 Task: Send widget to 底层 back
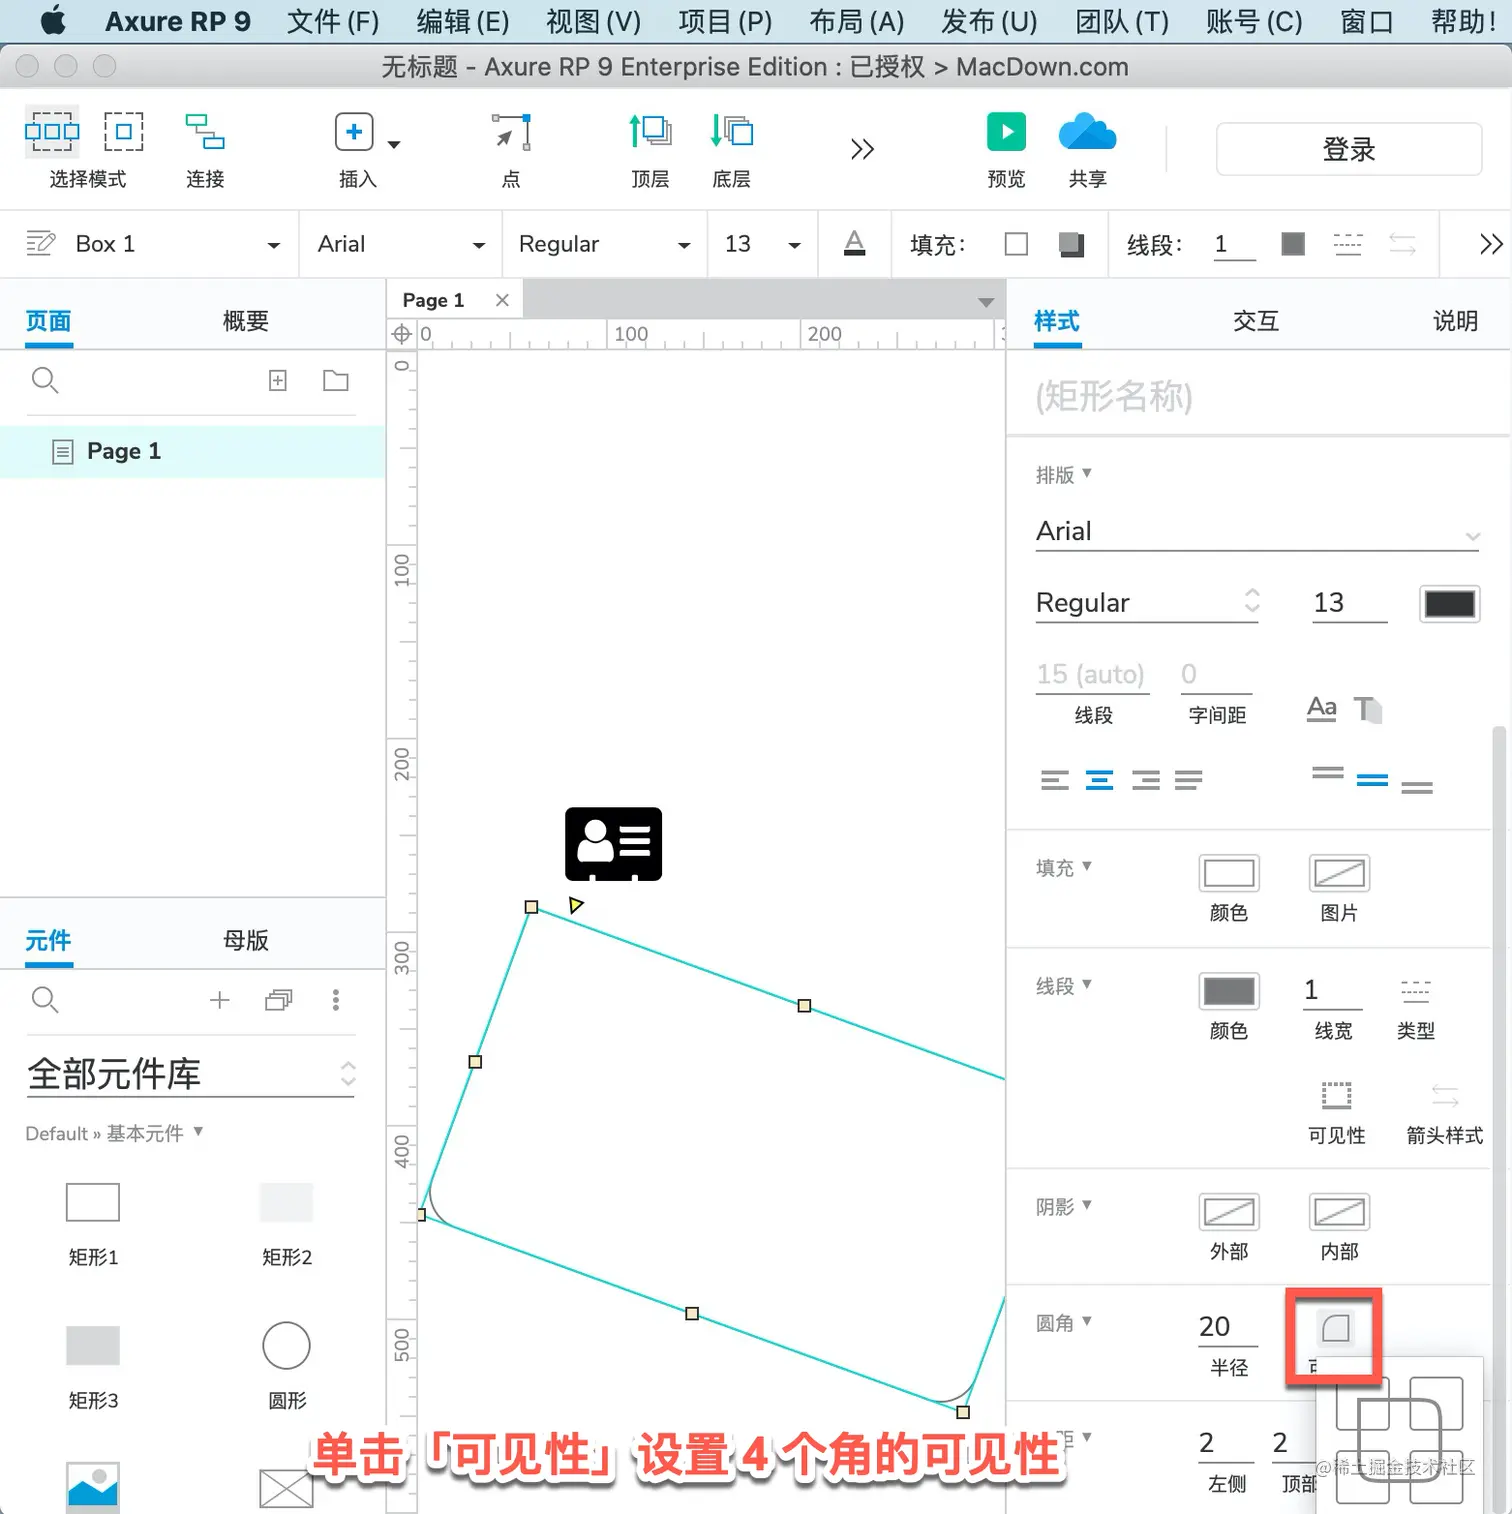click(732, 132)
